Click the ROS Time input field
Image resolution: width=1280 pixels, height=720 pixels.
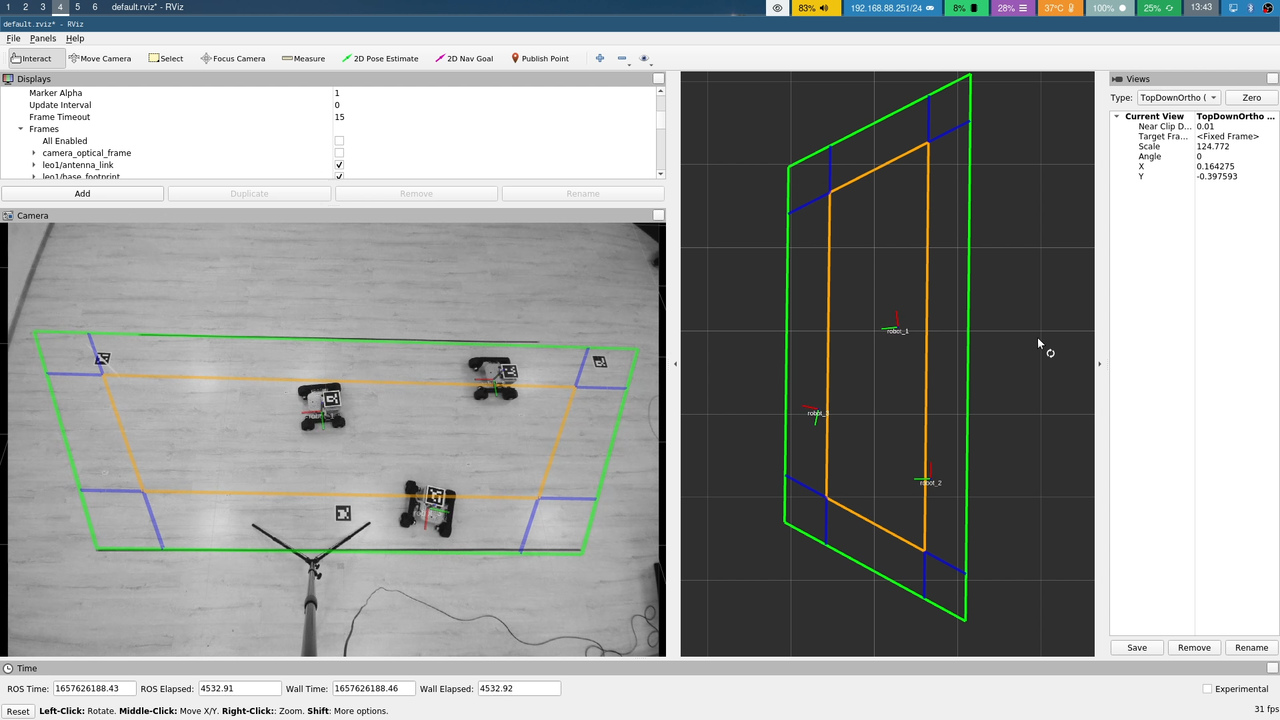point(93,688)
